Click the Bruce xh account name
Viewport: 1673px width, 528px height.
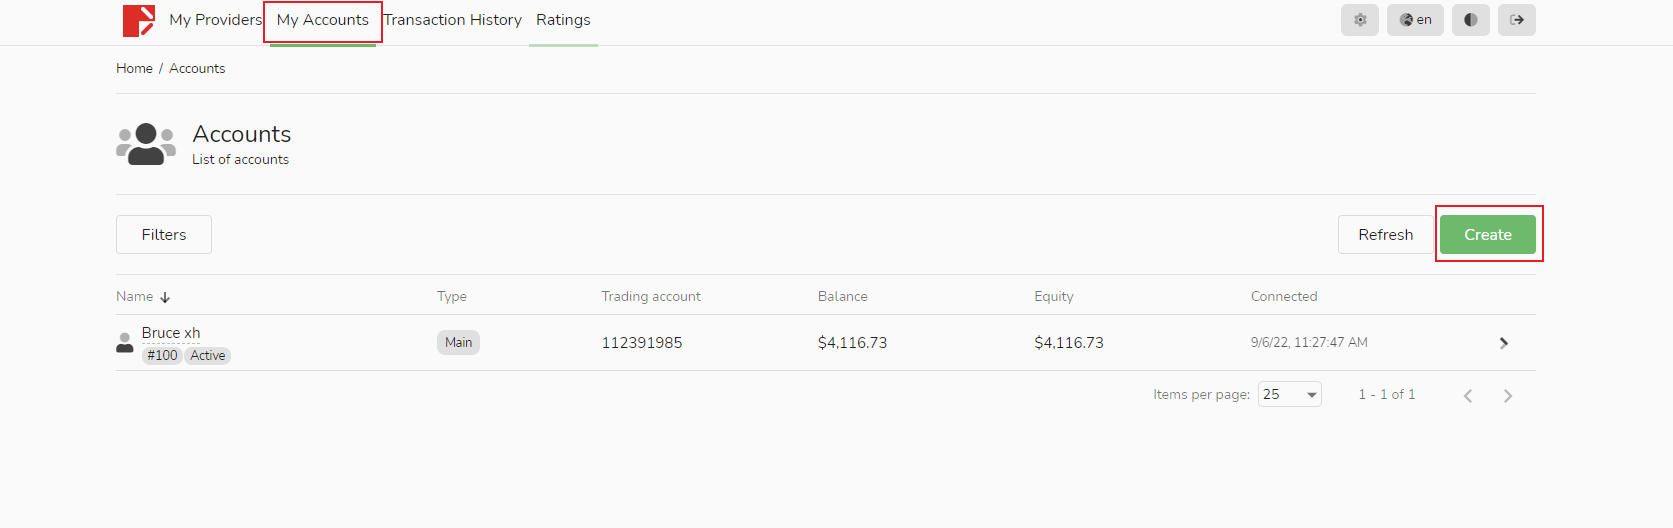[x=171, y=333]
